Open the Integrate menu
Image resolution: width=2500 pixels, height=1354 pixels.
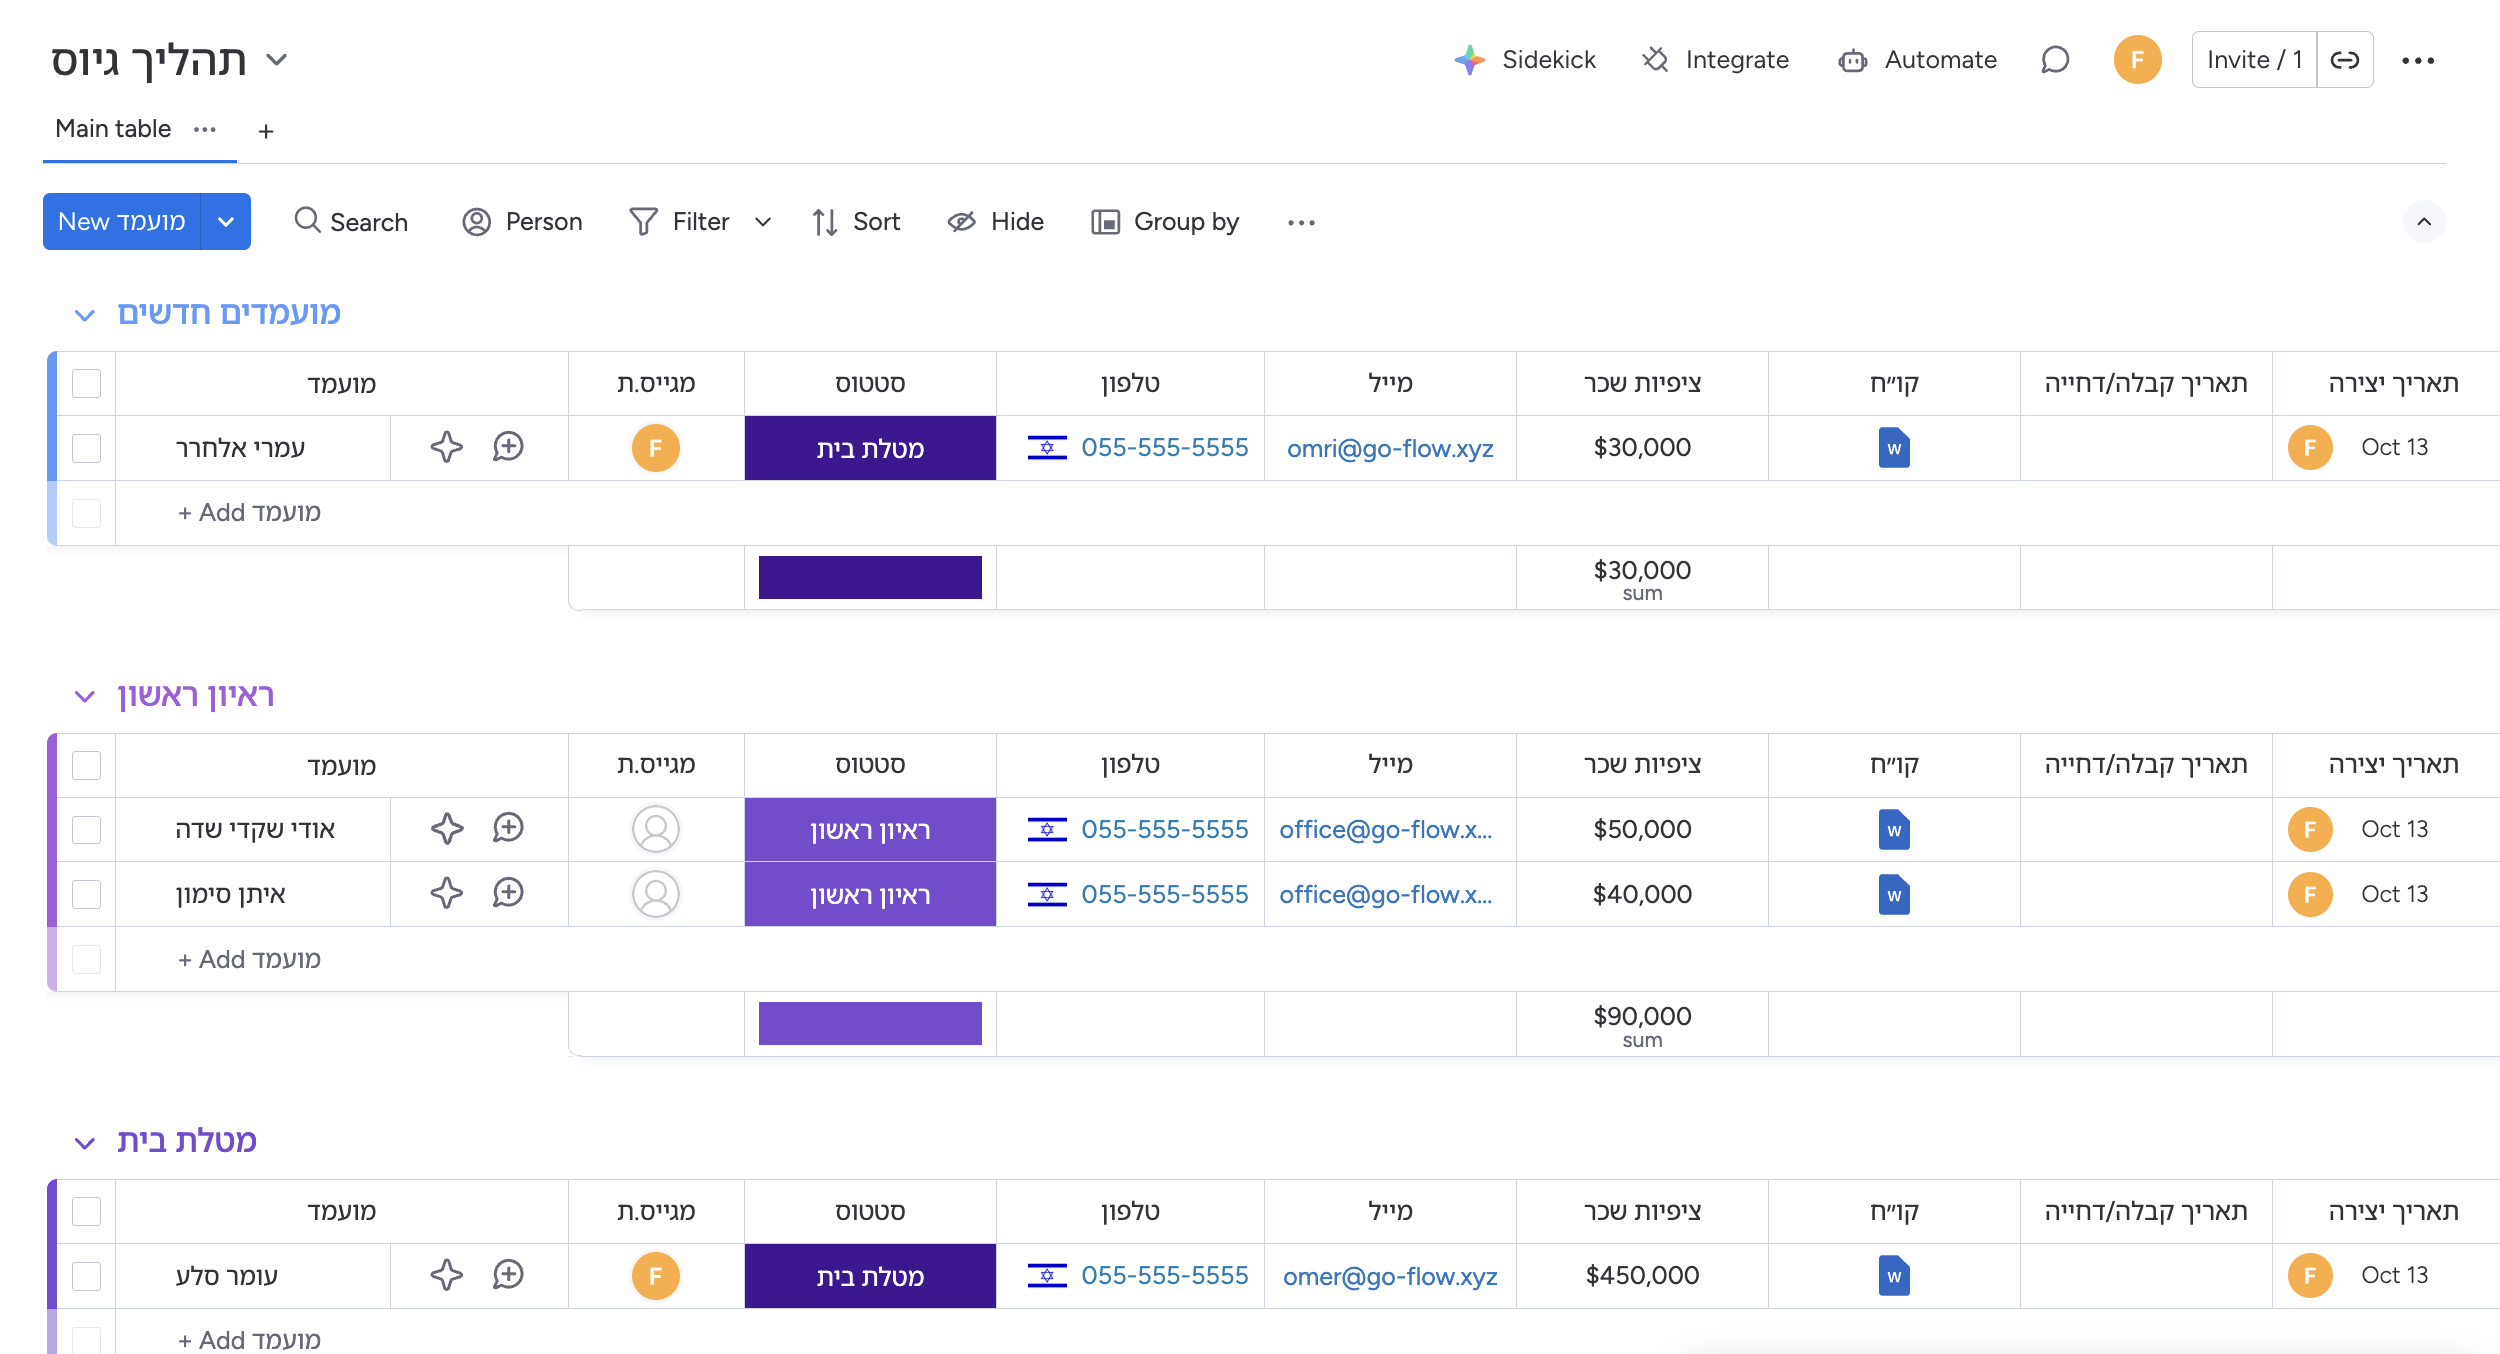click(x=1716, y=60)
